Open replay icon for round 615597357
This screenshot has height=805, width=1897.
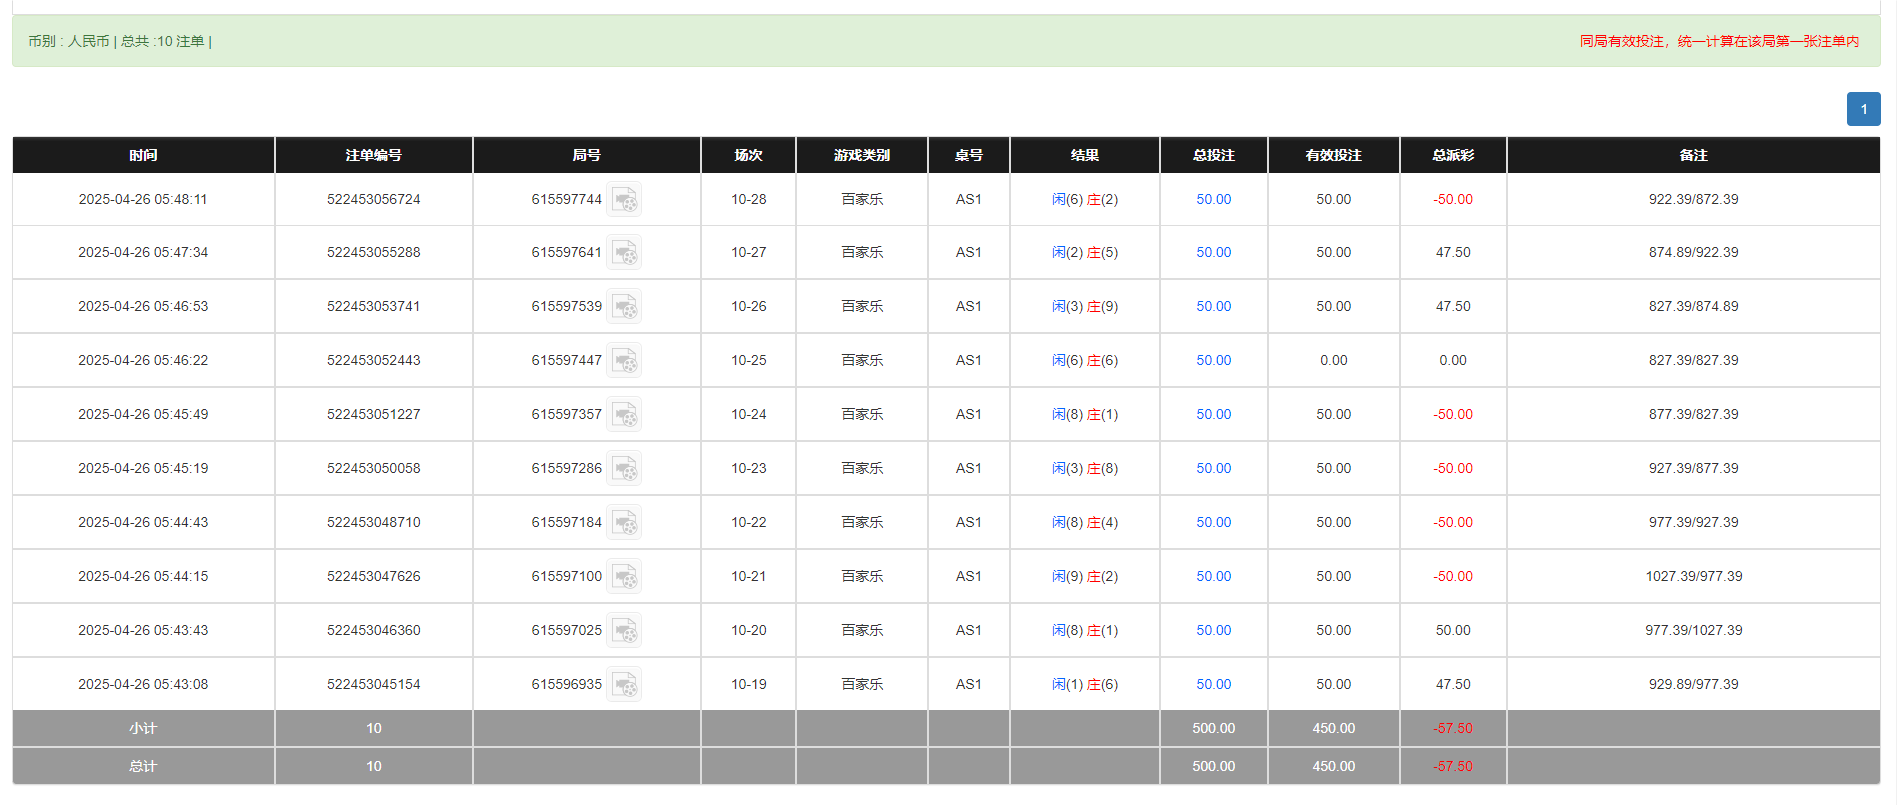tap(624, 415)
